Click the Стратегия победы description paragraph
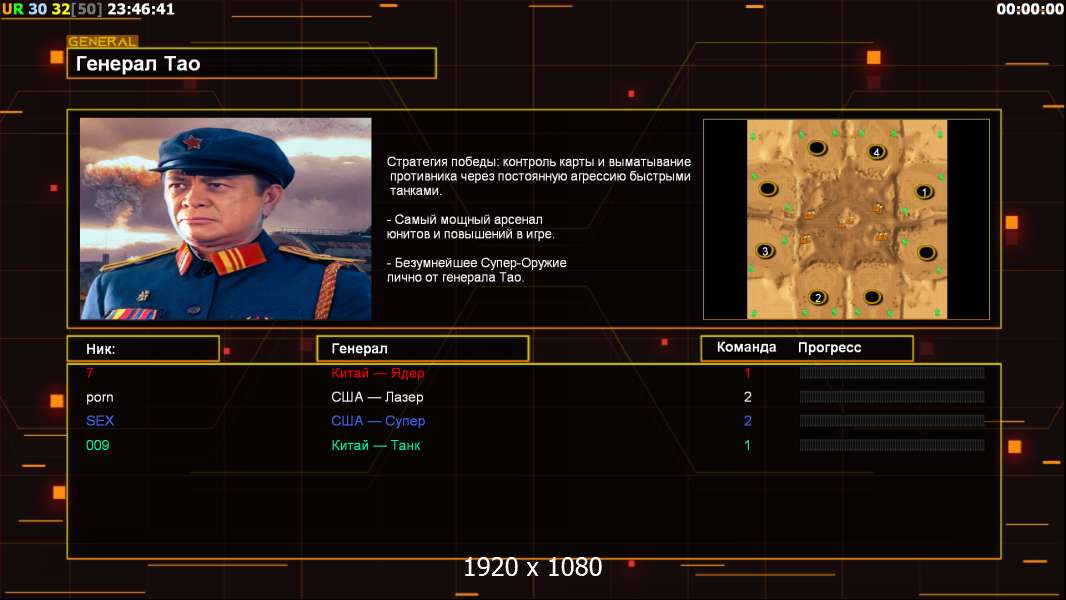The width and height of the screenshot is (1066, 600). pos(538,176)
